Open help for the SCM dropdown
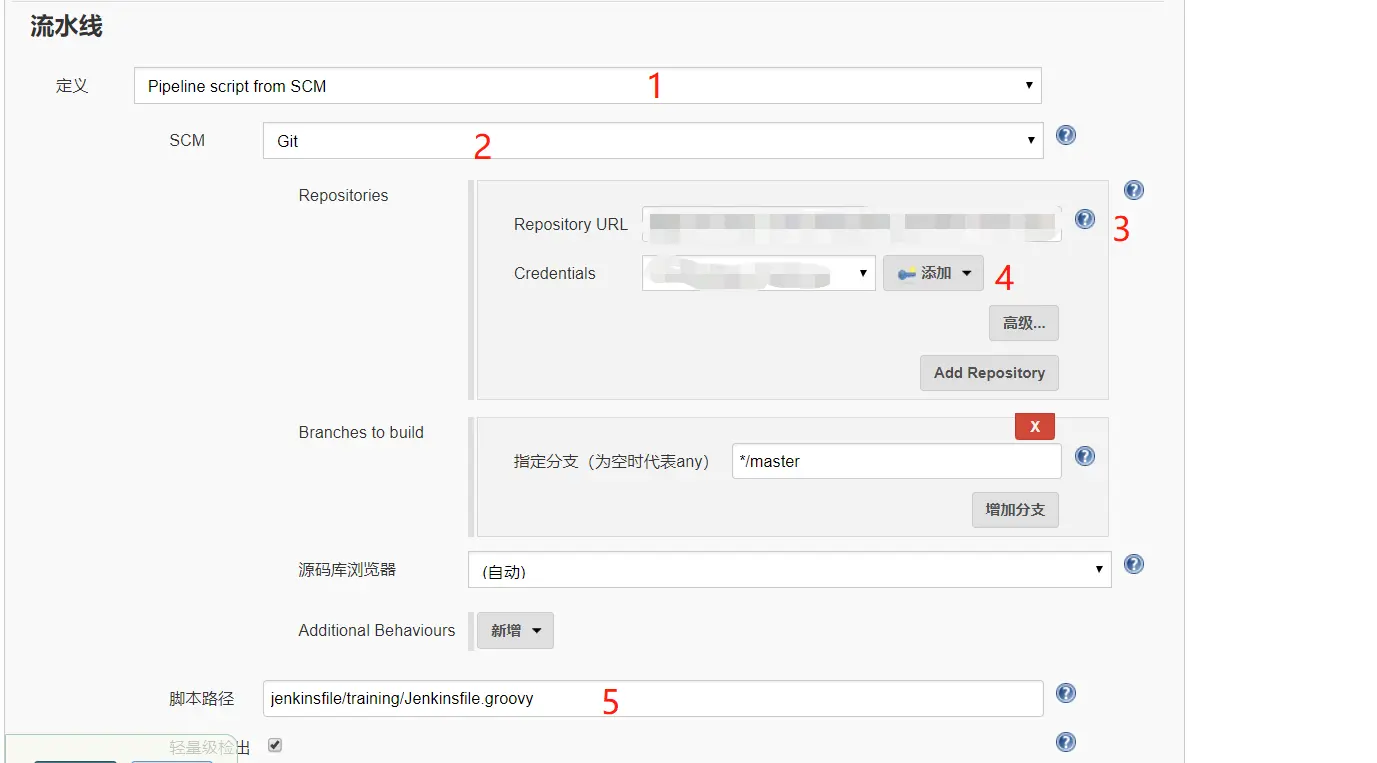1377x763 pixels. point(1066,135)
